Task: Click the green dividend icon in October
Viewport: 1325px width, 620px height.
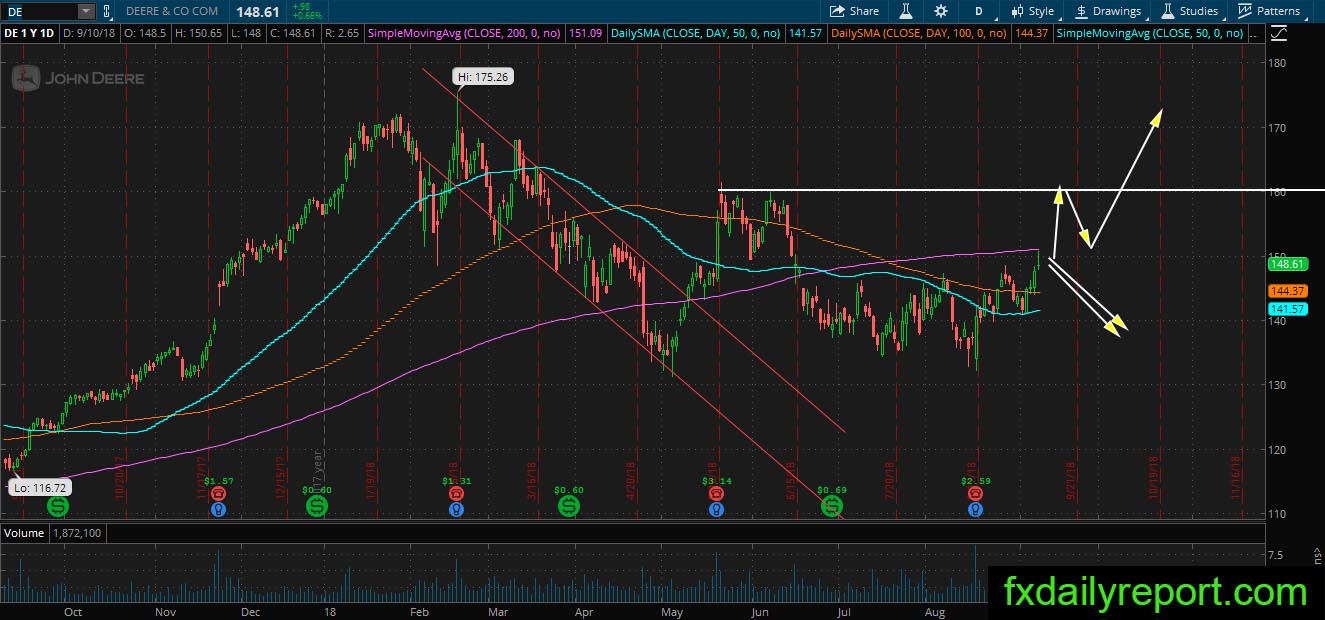Action: click(x=58, y=507)
